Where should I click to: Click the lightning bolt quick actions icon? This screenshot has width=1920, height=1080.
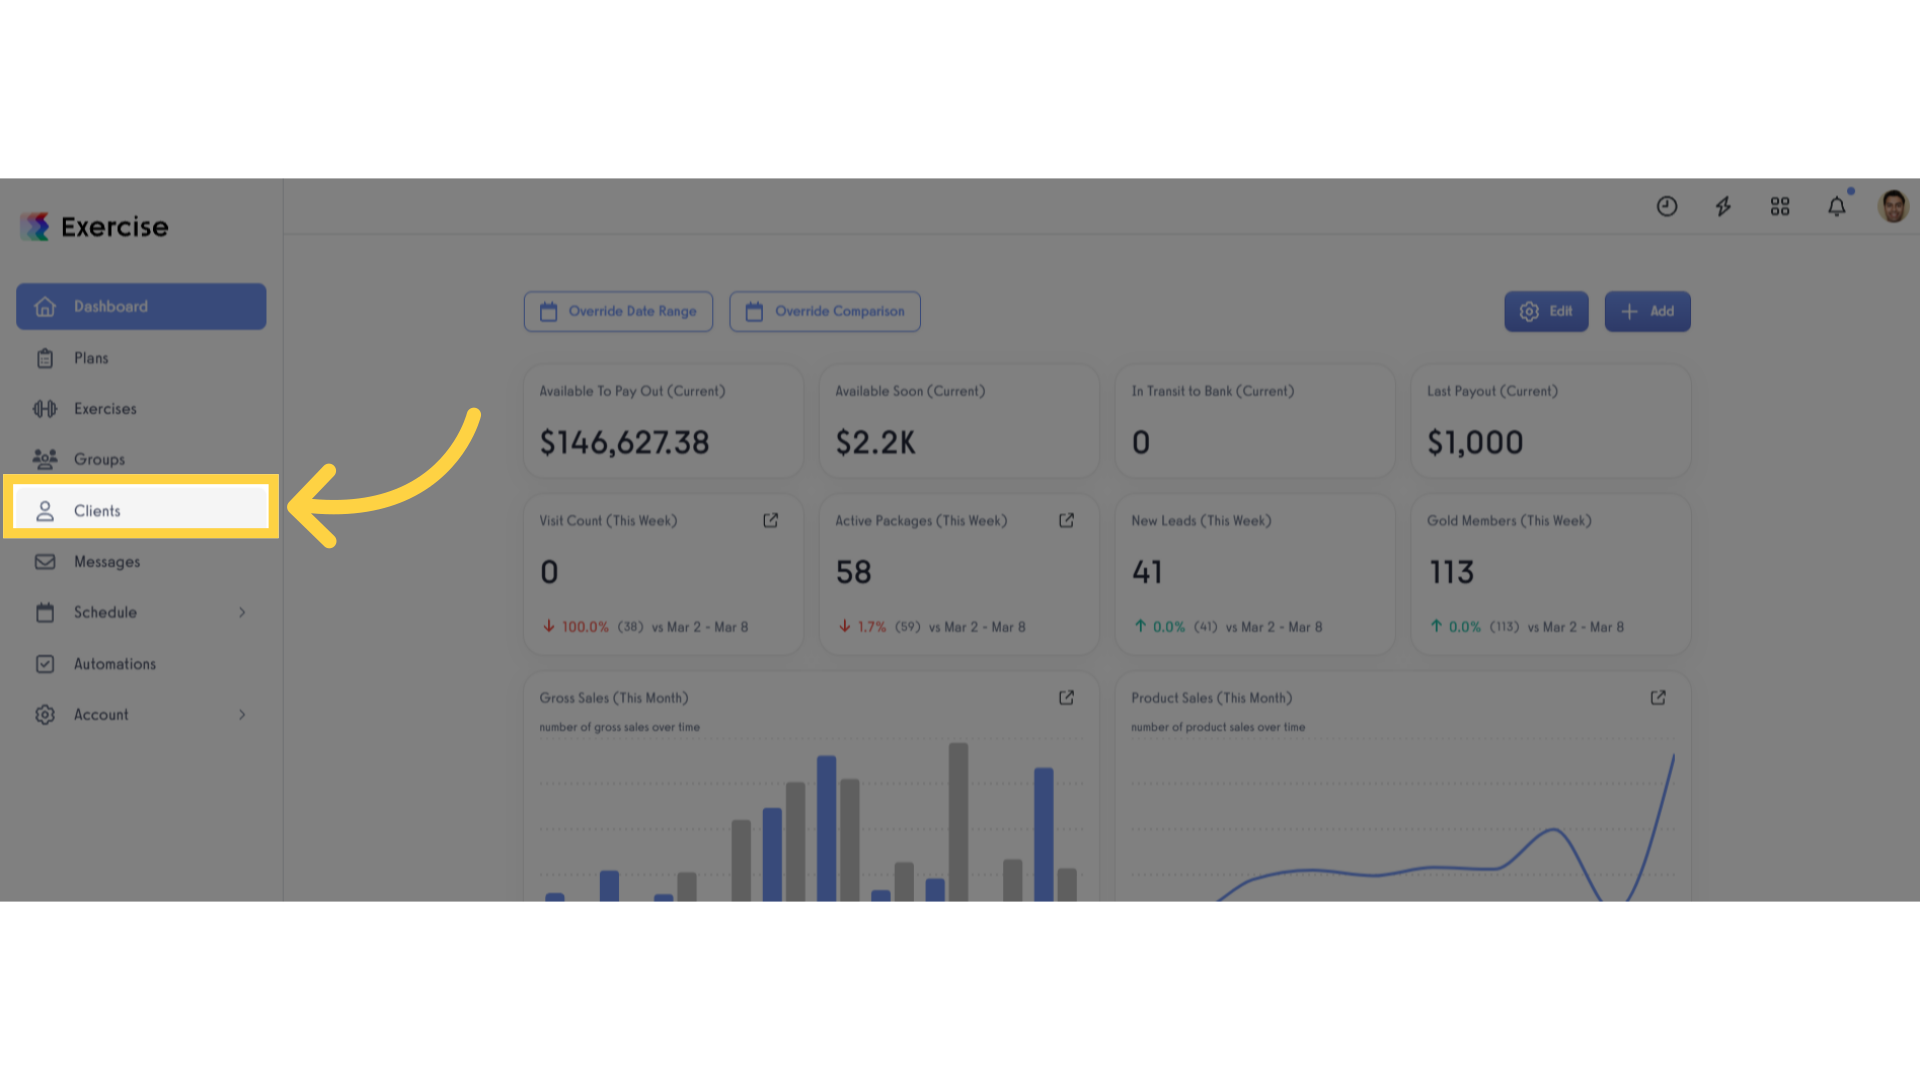[1723, 206]
